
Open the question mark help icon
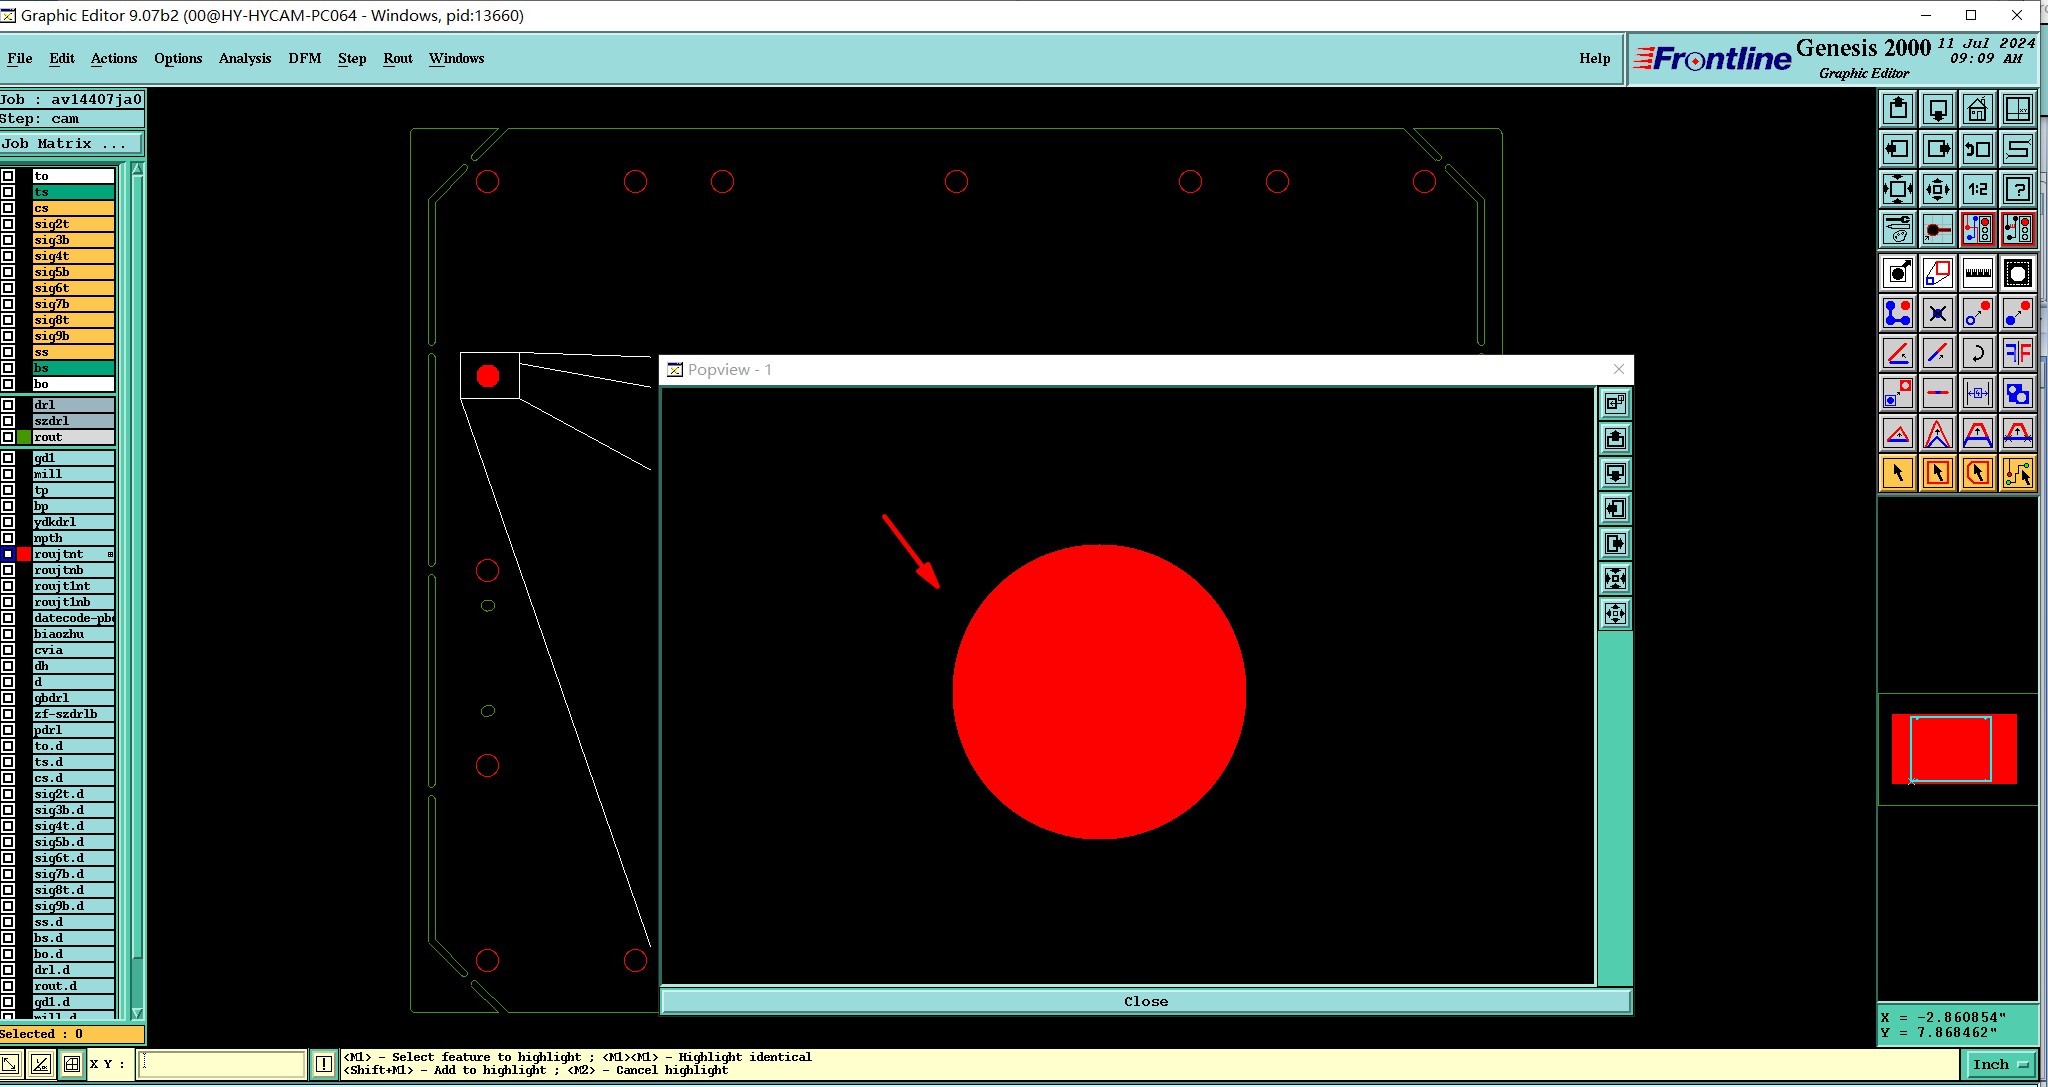tap(2018, 189)
